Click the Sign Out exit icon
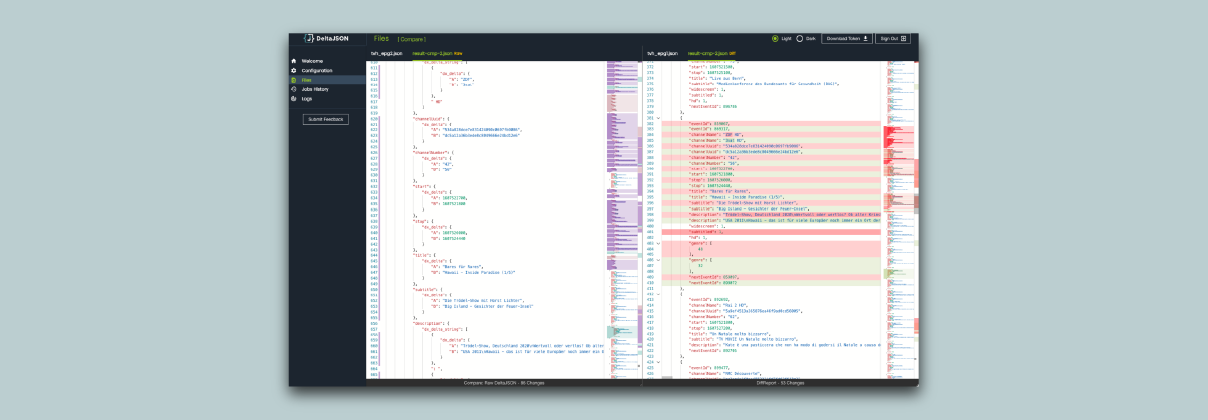The width and height of the screenshot is (1208, 420). click(904, 38)
